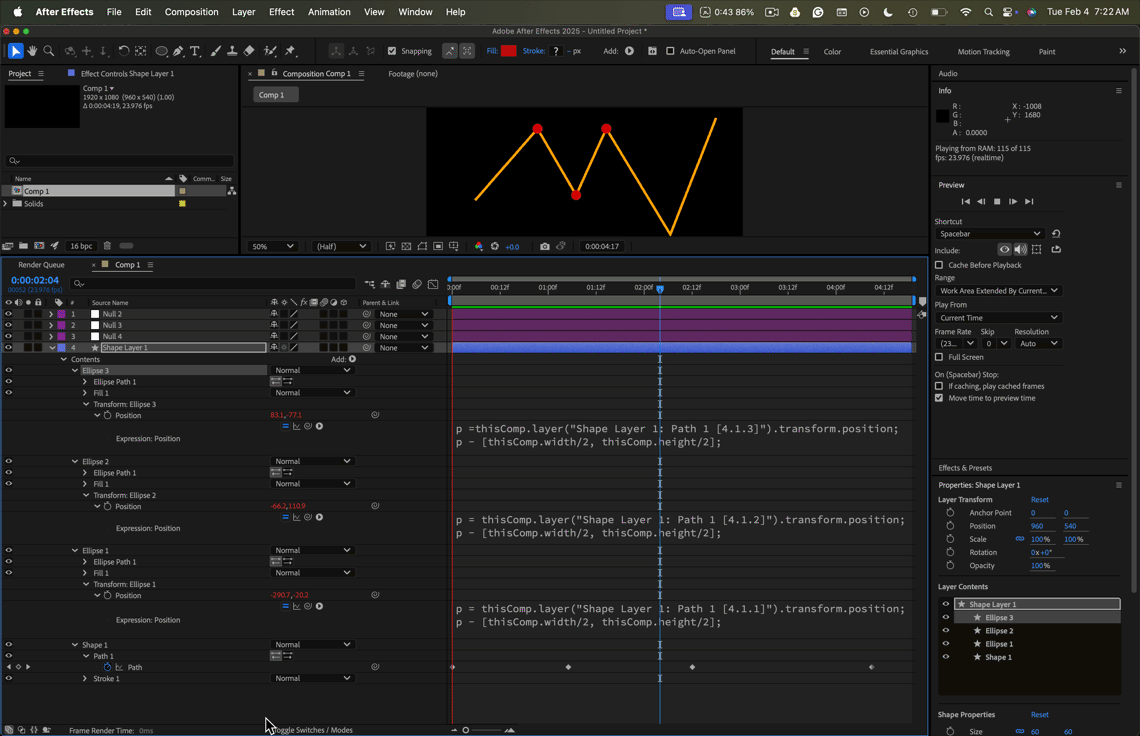Select the Selection arrow tool

[15, 51]
